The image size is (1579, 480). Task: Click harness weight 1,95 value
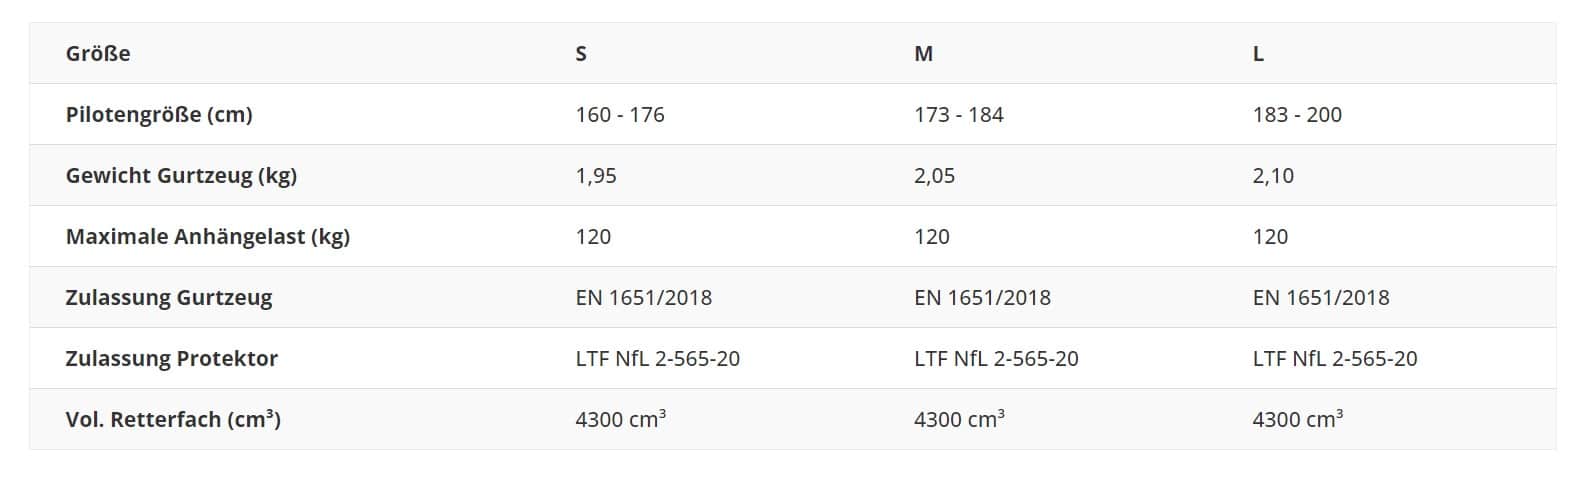pyautogui.click(x=596, y=176)
